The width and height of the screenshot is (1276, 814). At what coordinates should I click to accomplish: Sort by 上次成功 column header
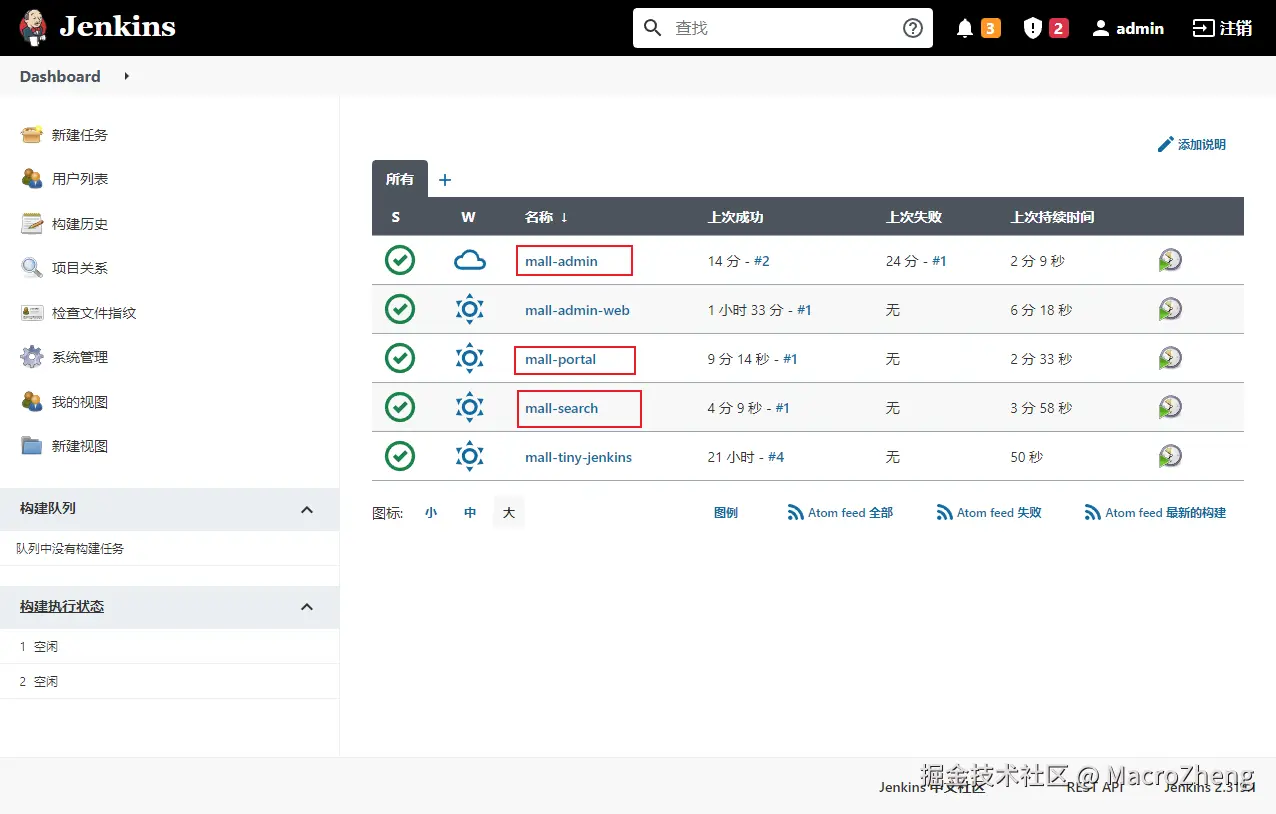[x=735, y=217]
